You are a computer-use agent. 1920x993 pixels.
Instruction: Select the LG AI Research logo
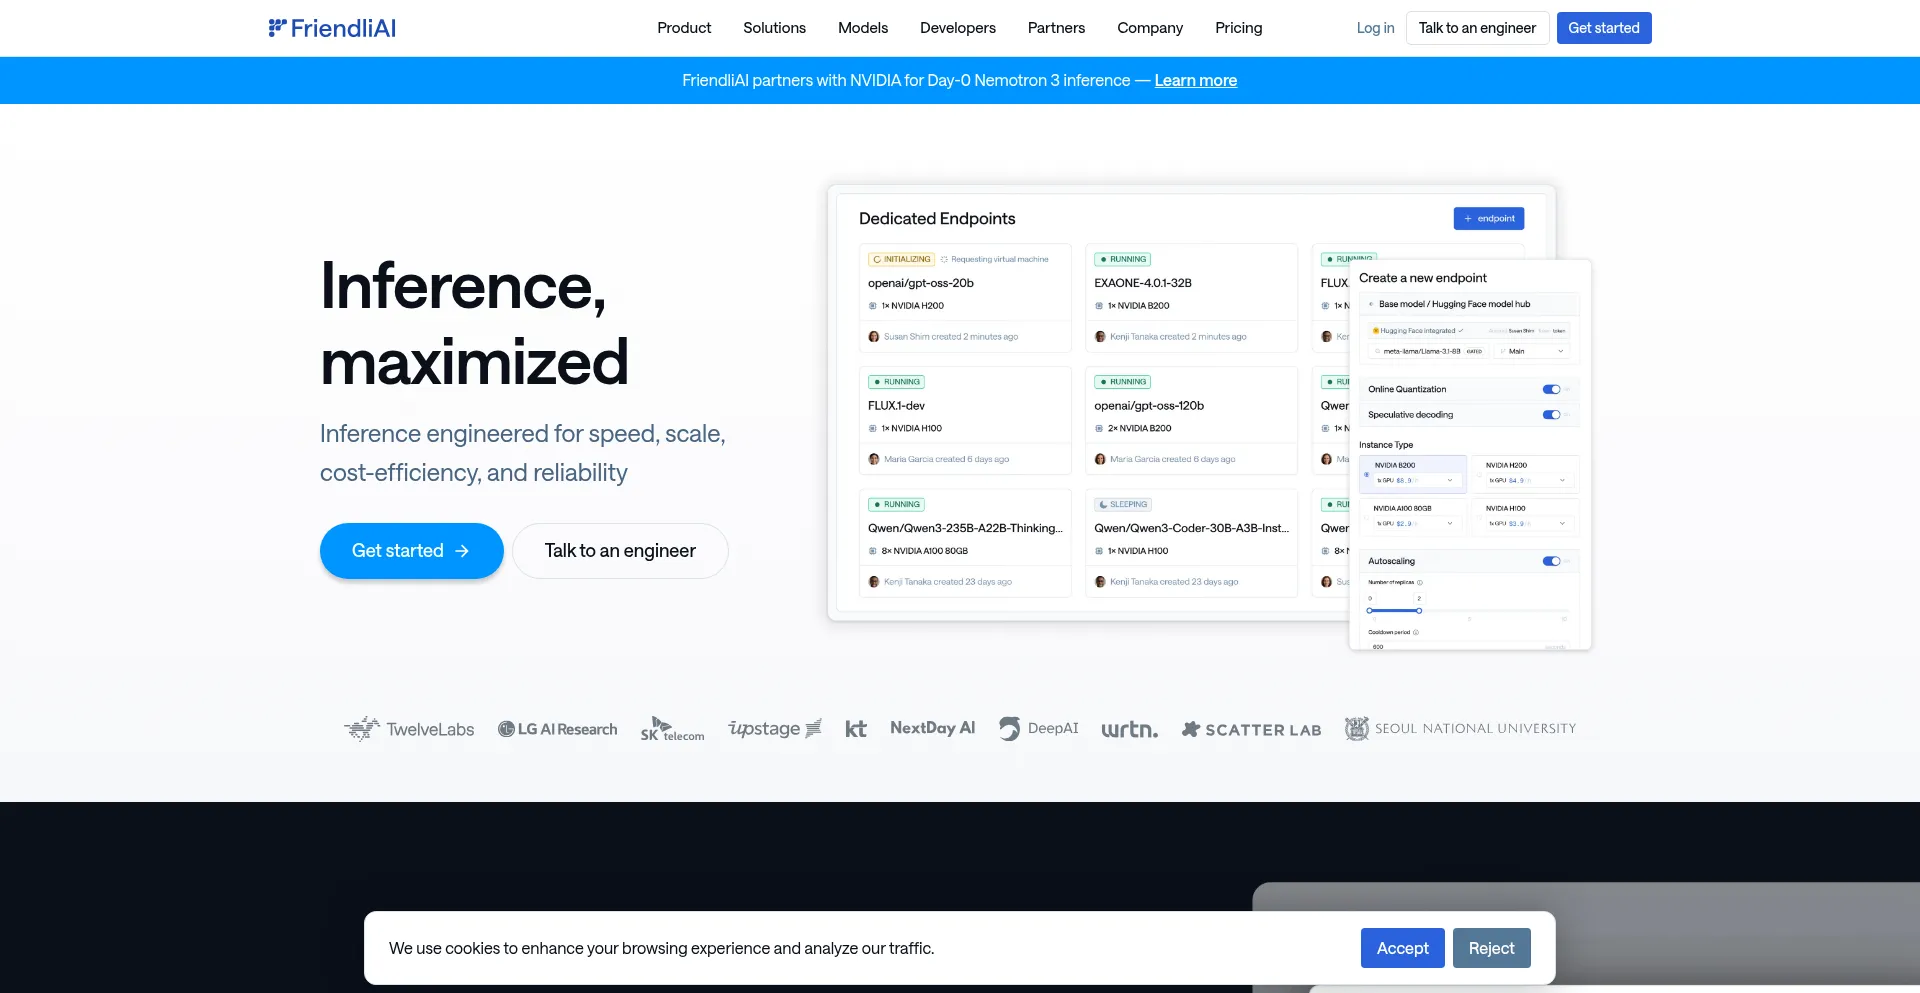557,728
